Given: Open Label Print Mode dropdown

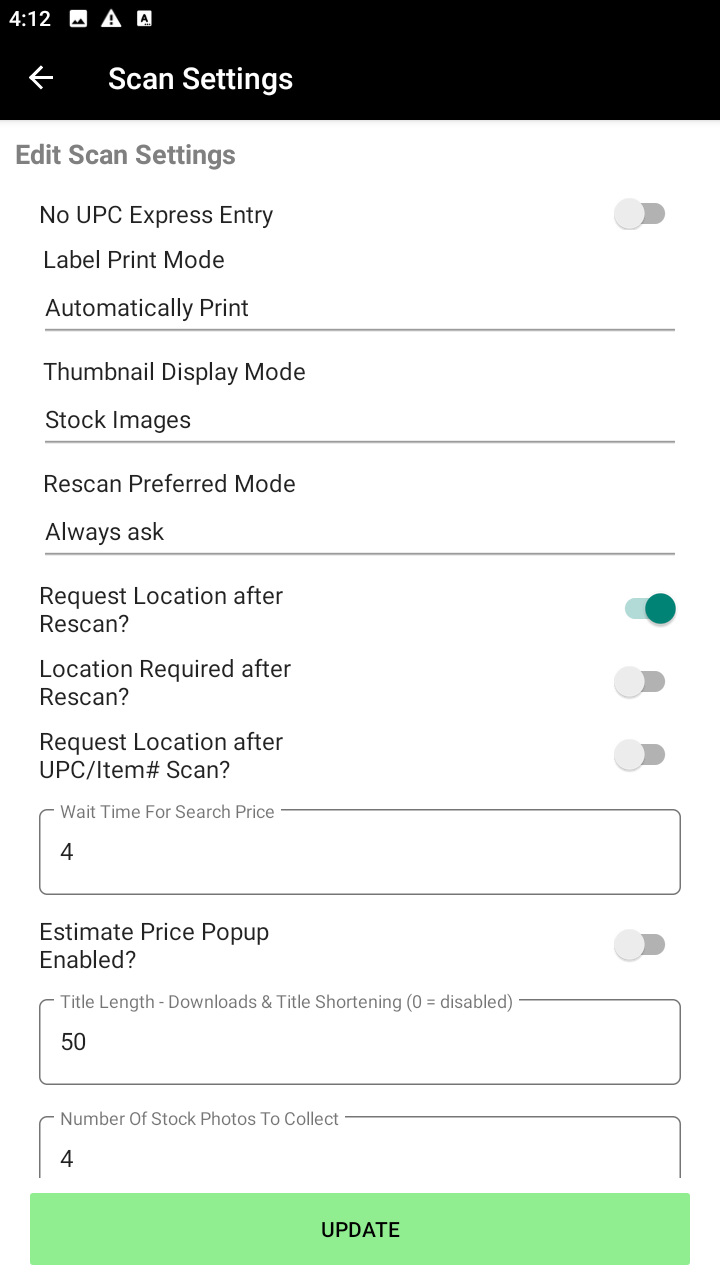Looking at the screenshot, I should coord(360,308).
